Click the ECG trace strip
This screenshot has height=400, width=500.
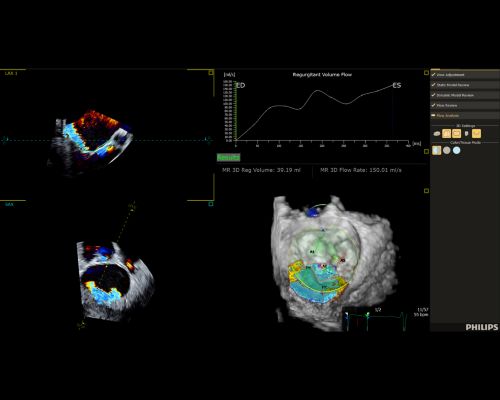point(377,319)
